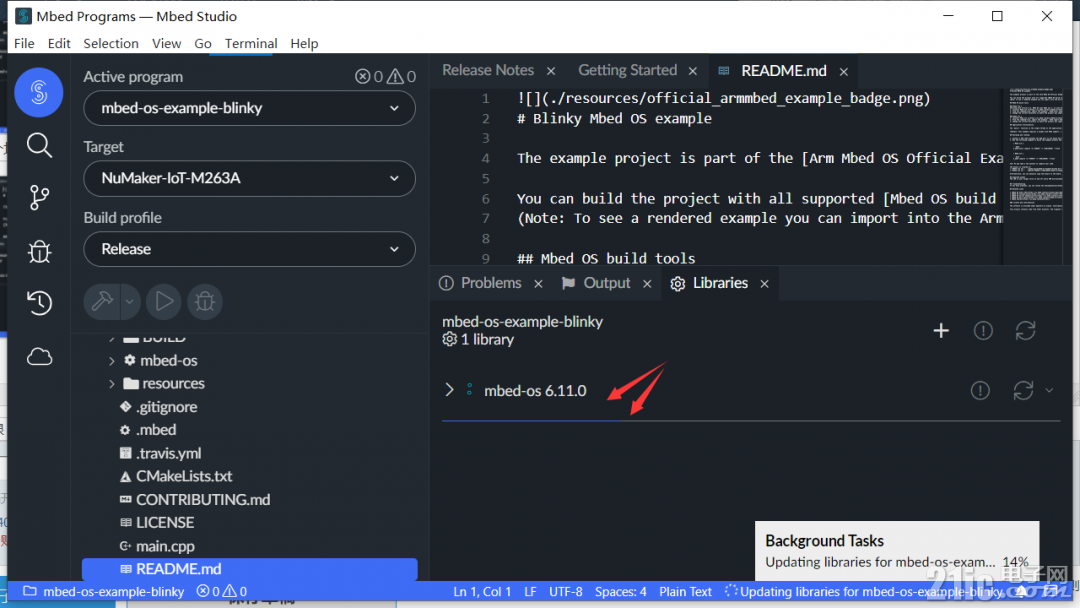
Task: Click the mbed-os-example-blinky folder in status bar
Action: (x=104, y=591)
